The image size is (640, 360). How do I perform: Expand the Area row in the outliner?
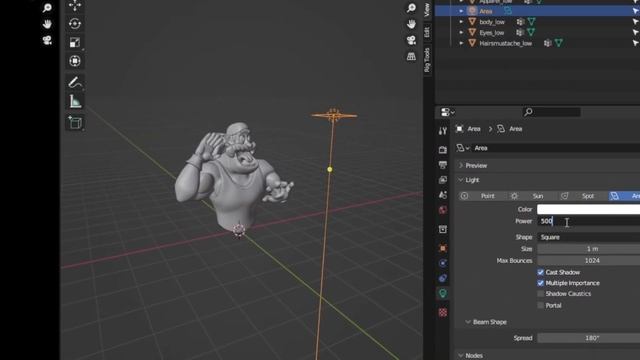[x=461, y=11]
